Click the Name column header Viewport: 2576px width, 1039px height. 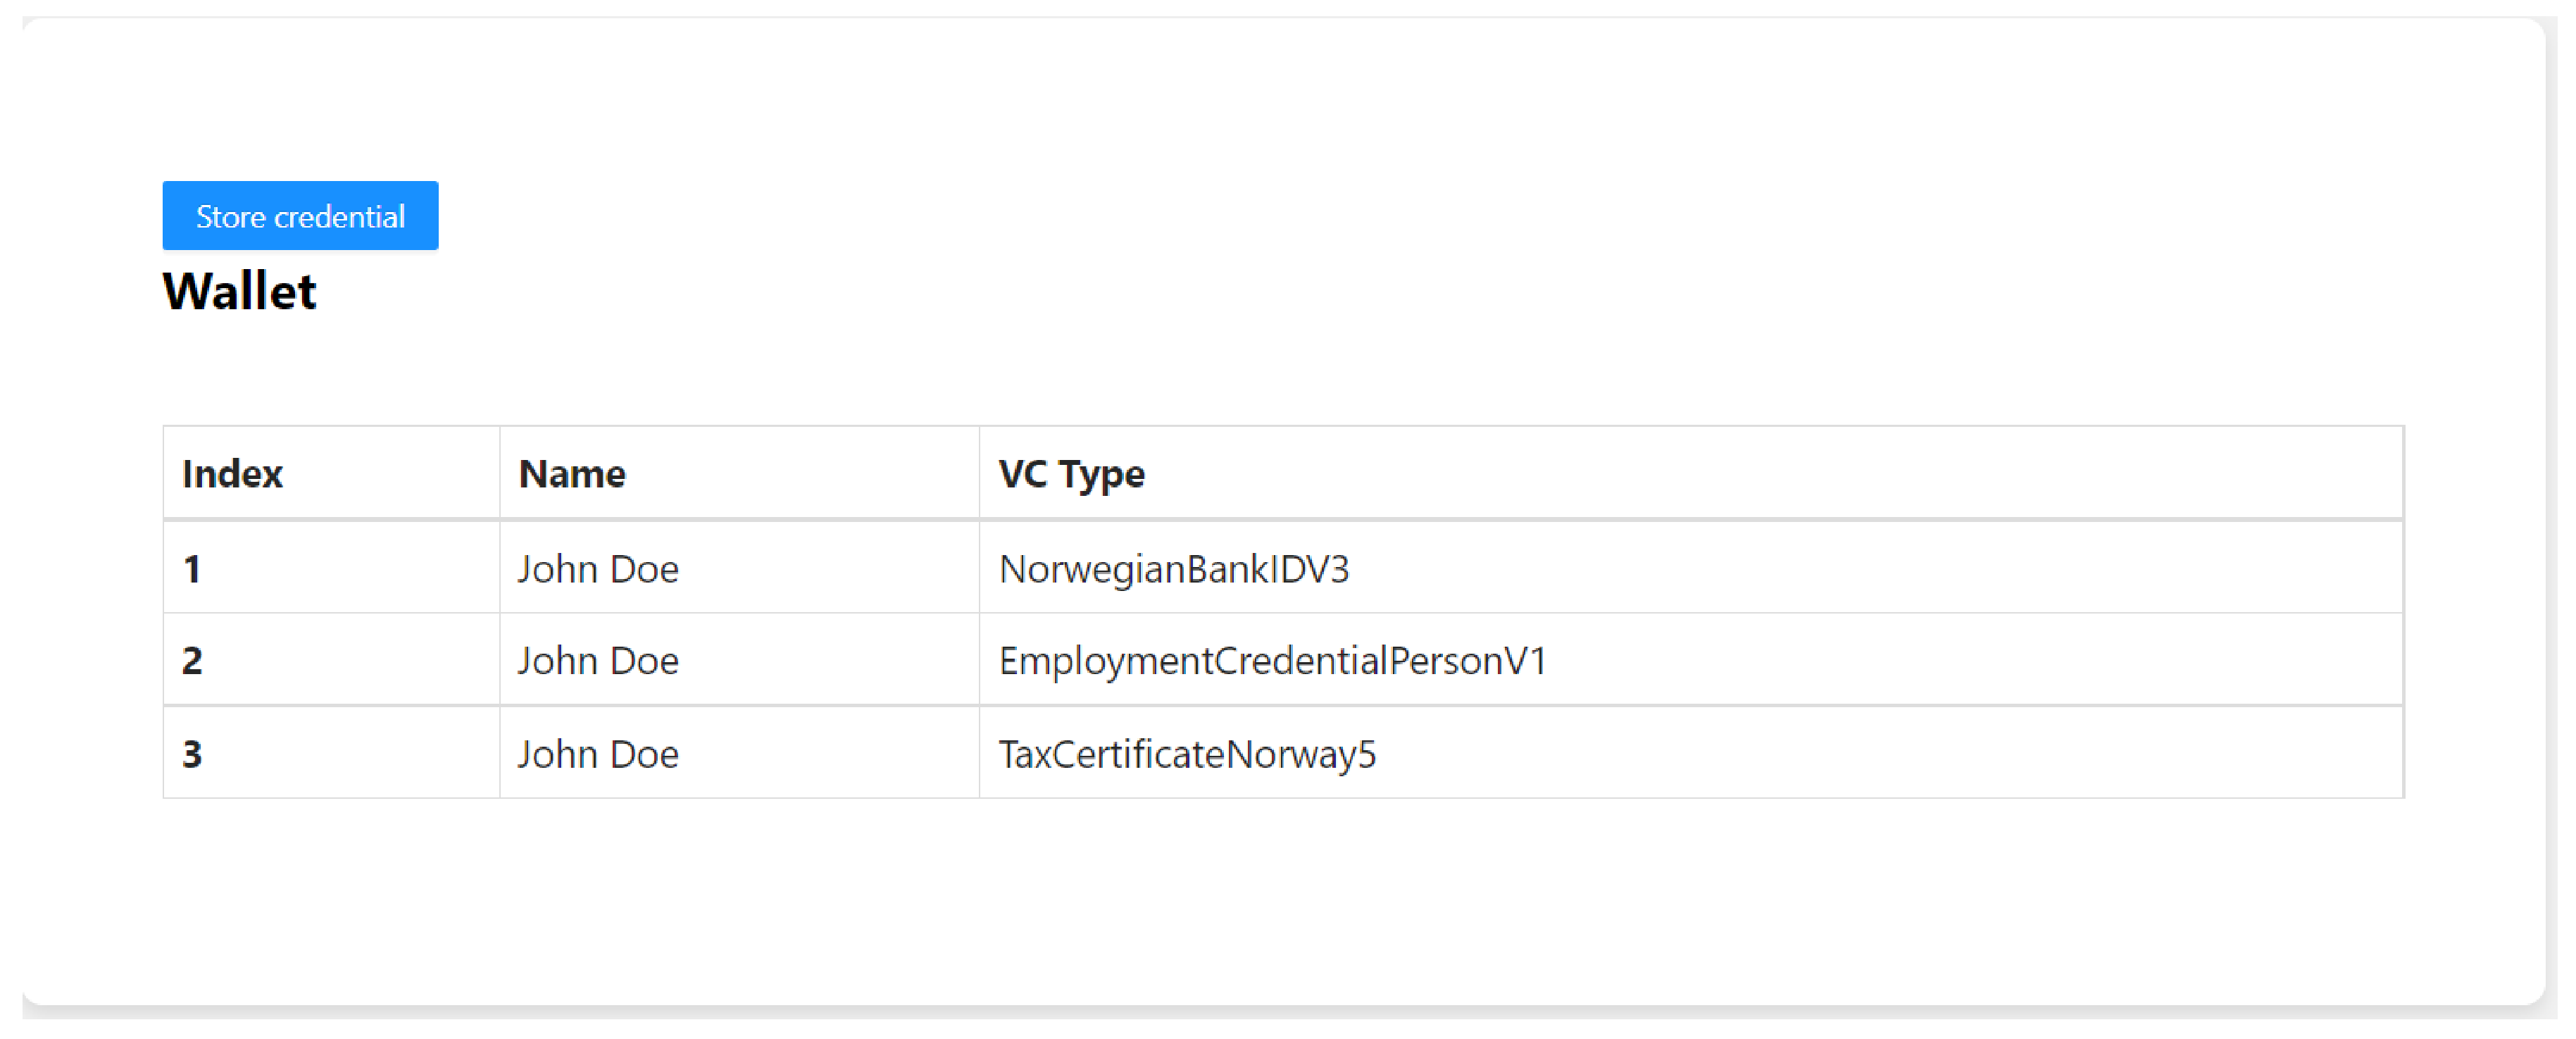572,474
